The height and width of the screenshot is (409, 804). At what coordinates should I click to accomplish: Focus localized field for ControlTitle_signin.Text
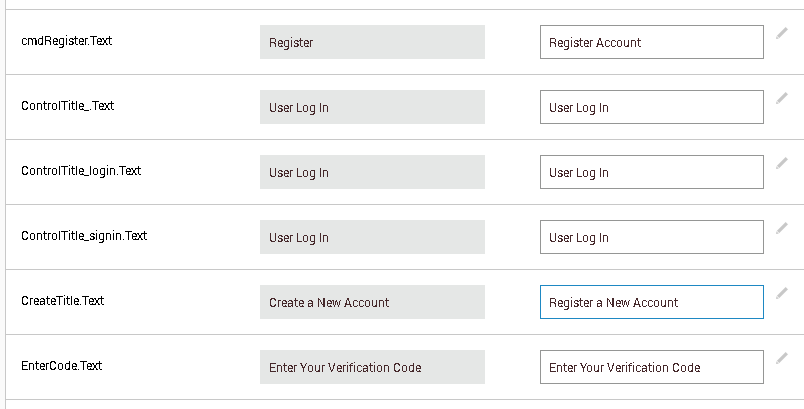pyautogui.click(x=652, y=237)
